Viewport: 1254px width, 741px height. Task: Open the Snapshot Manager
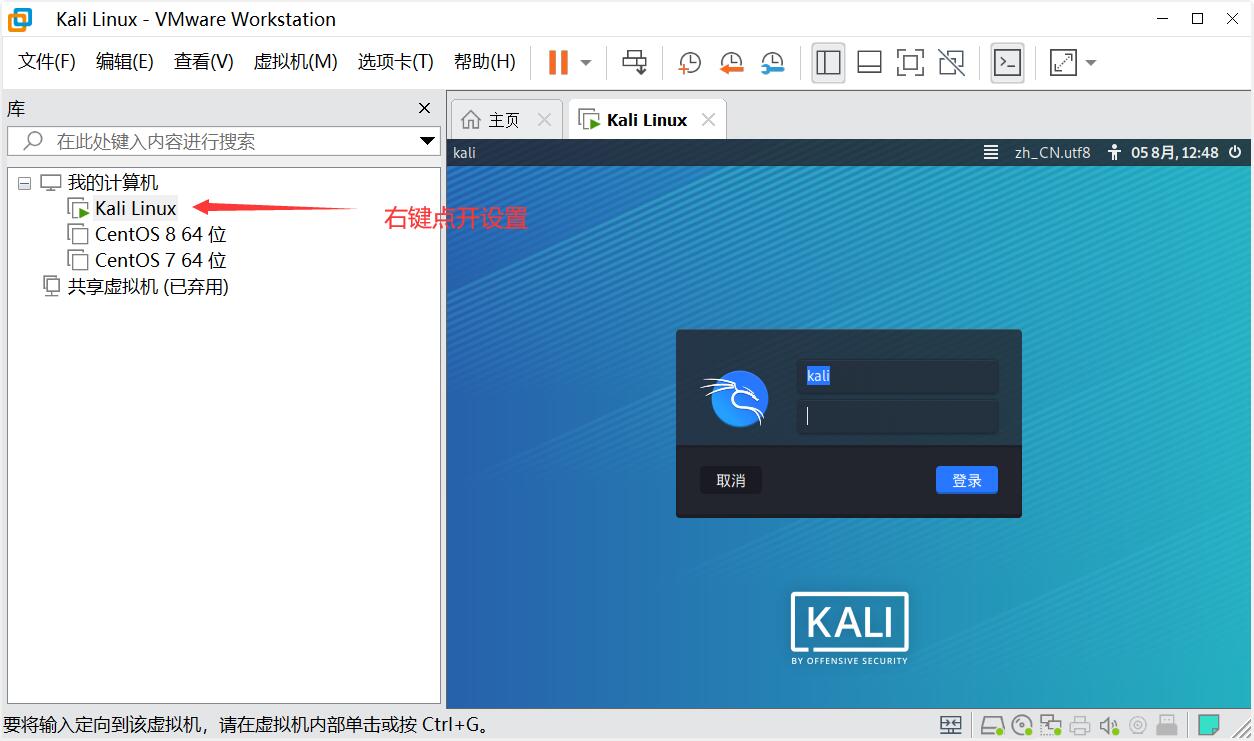(773, 62)
